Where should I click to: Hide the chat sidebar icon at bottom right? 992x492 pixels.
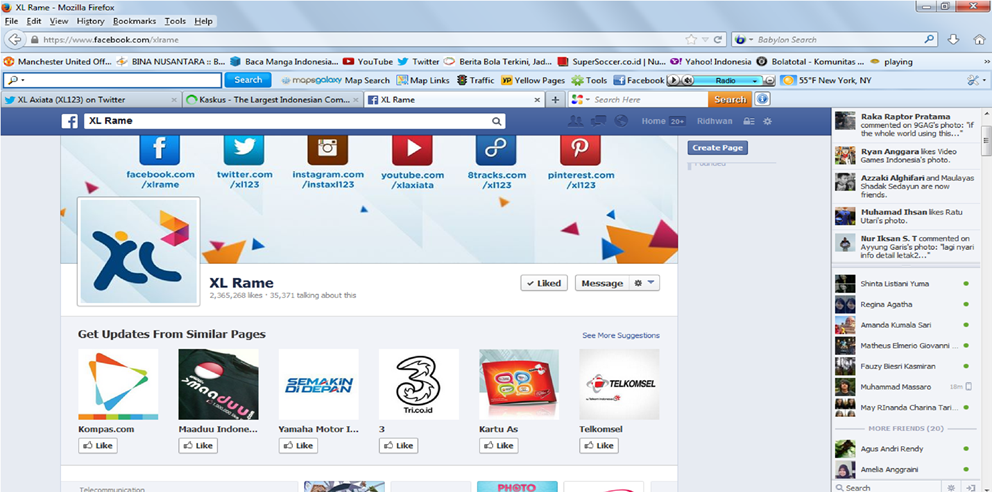tap(972, 487)
